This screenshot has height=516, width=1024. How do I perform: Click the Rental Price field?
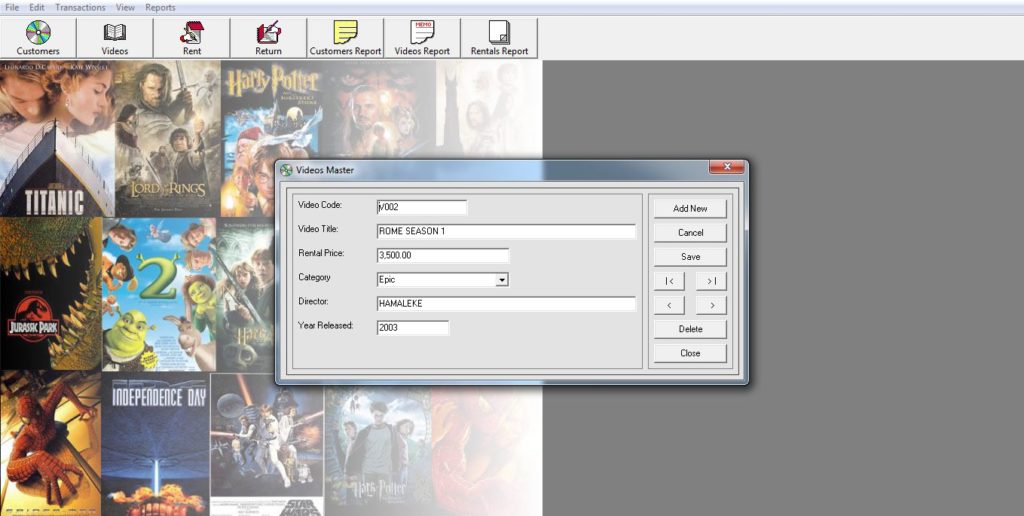click(443, 255)
